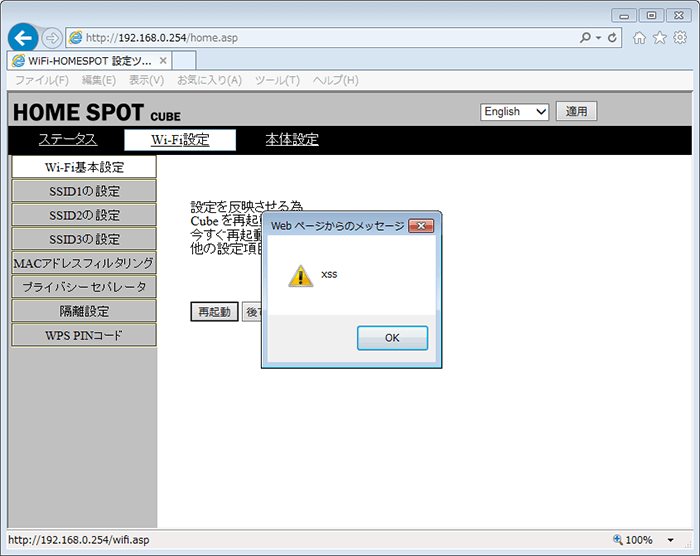Open the ツール(T) menu
Image resolution: width=700 pixels, height=556 pixels.
(x=277, y=80)
